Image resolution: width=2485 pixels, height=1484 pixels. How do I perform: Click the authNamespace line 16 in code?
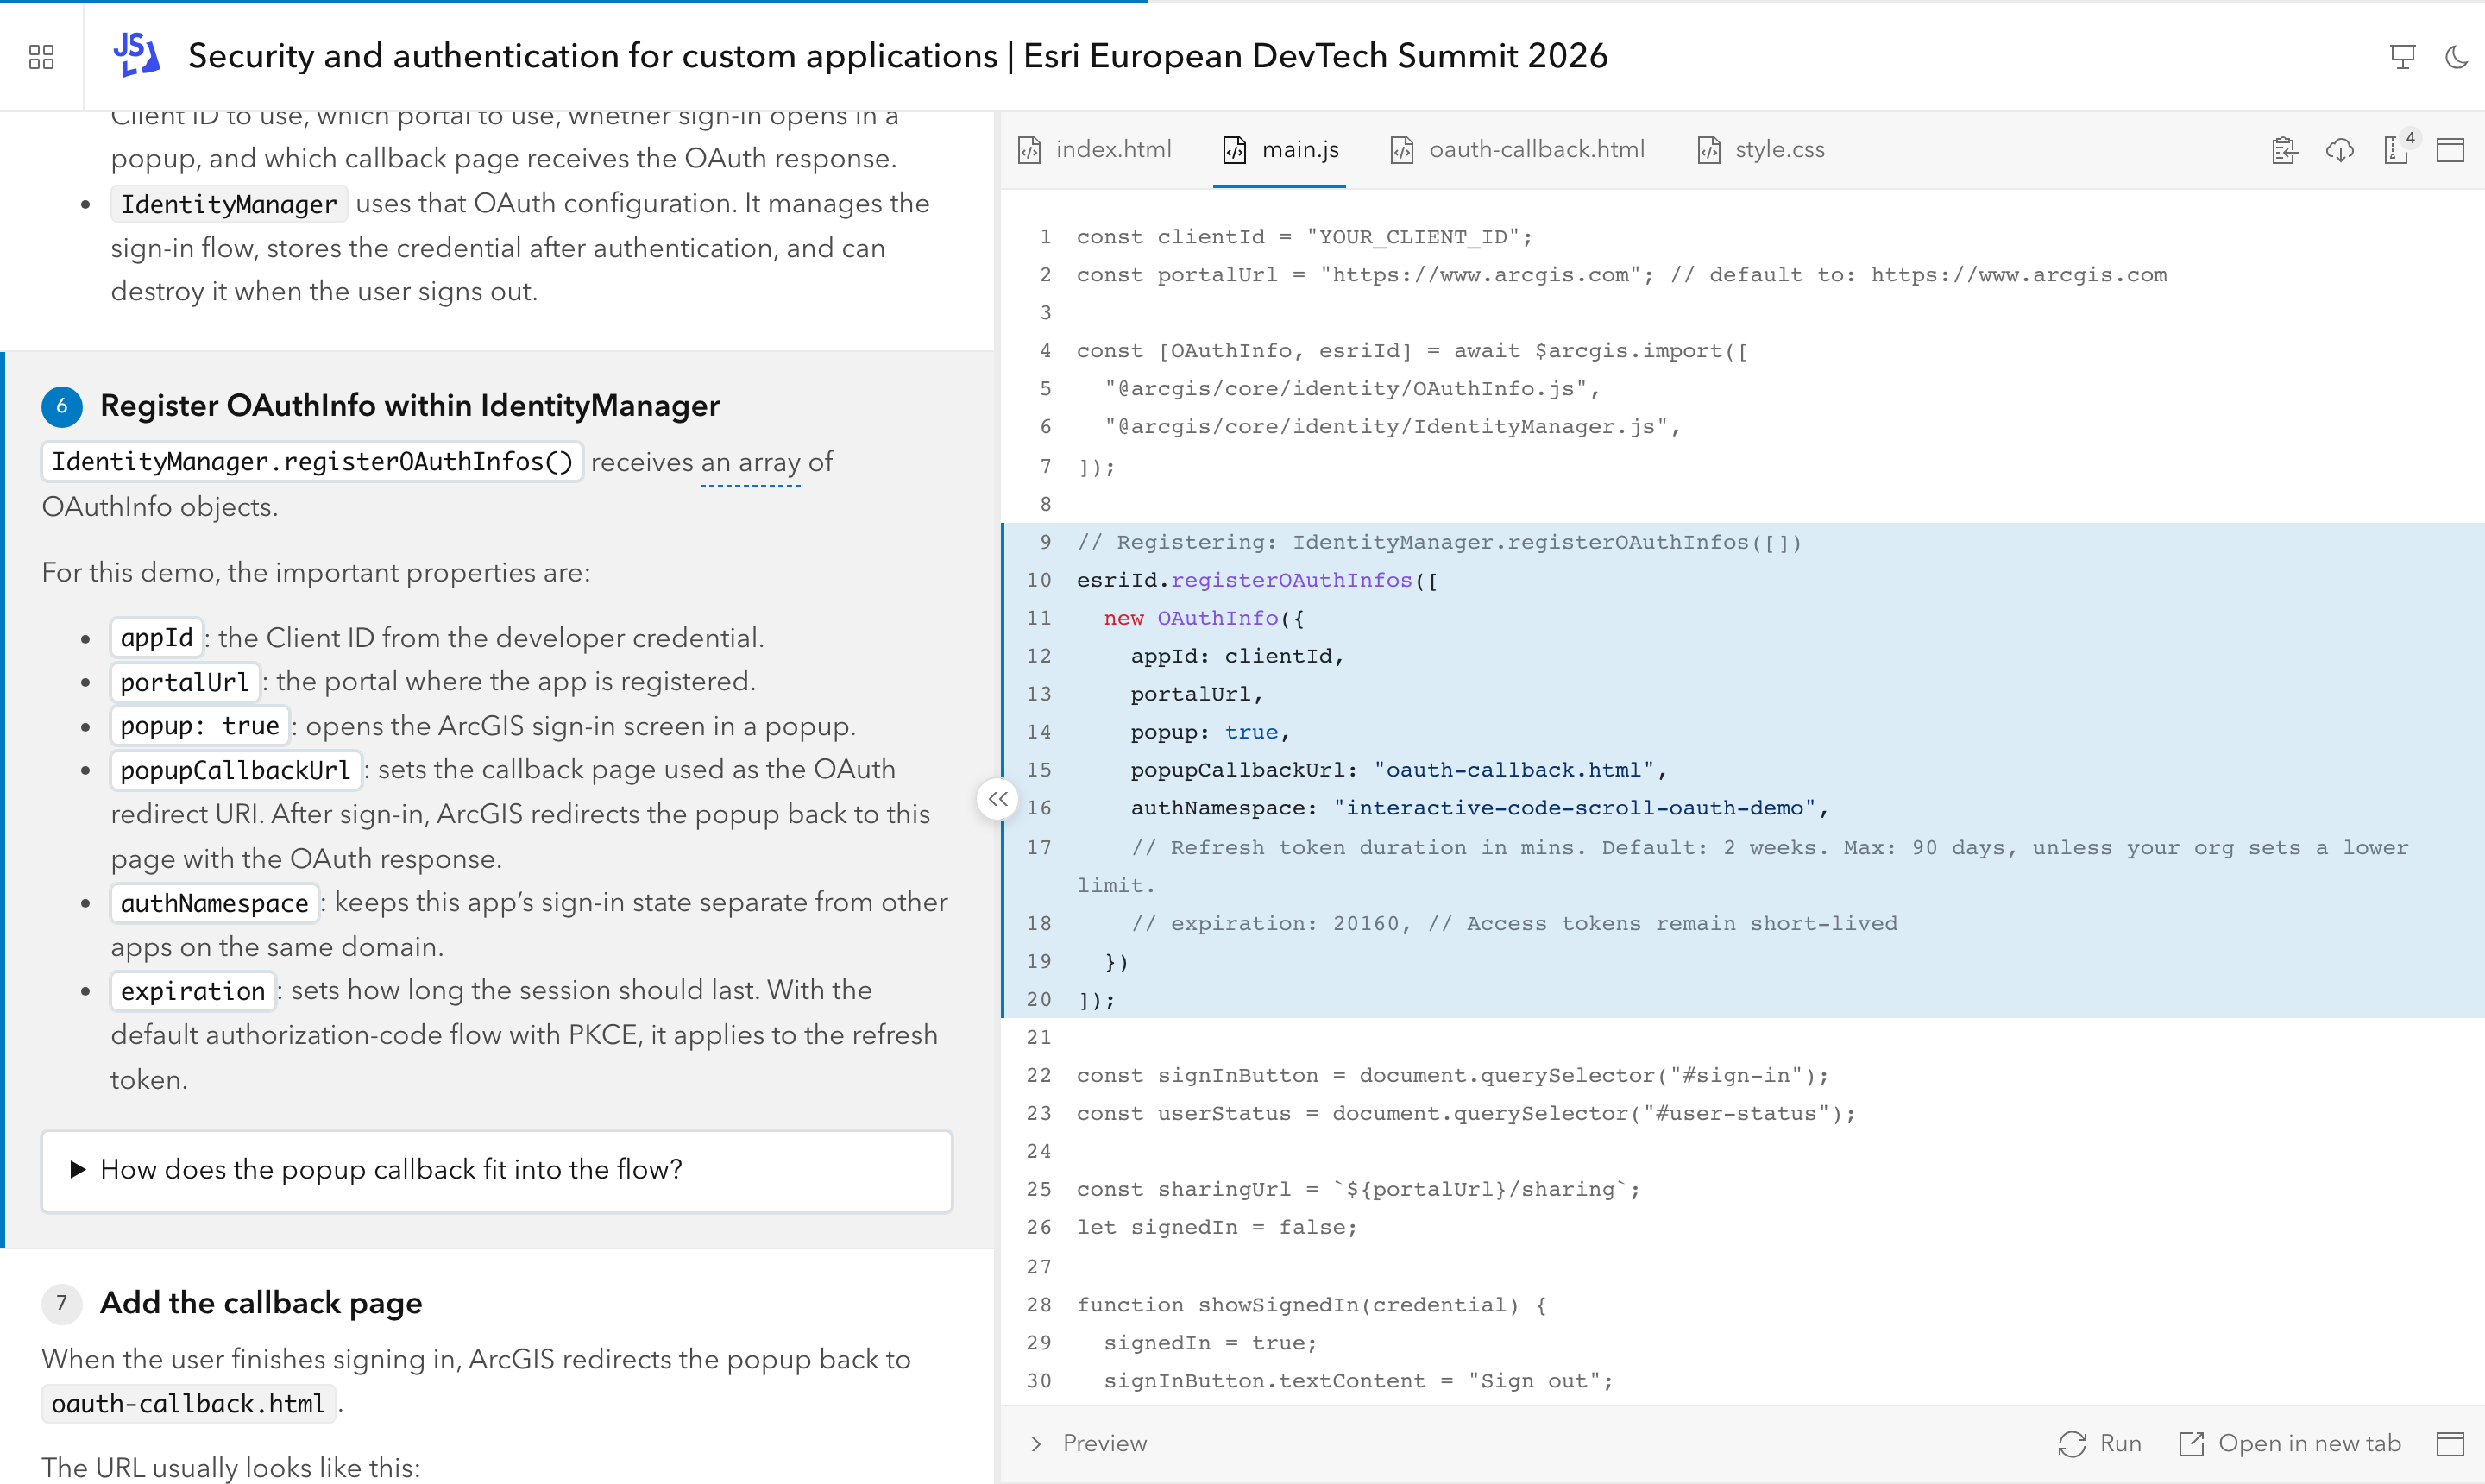pos(1480,808)
